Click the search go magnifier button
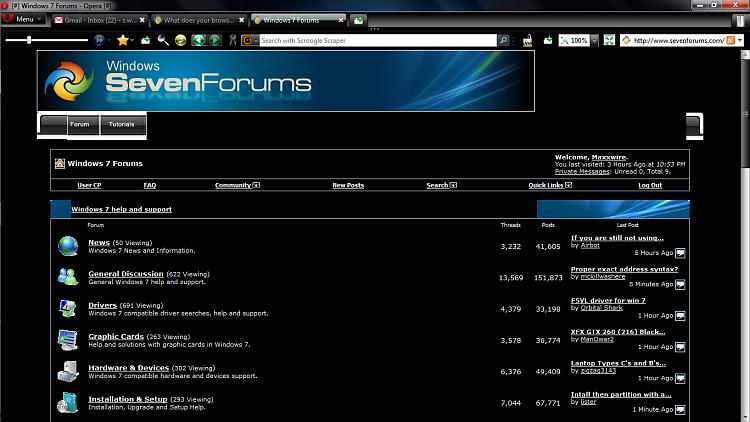 coord(503,41)
